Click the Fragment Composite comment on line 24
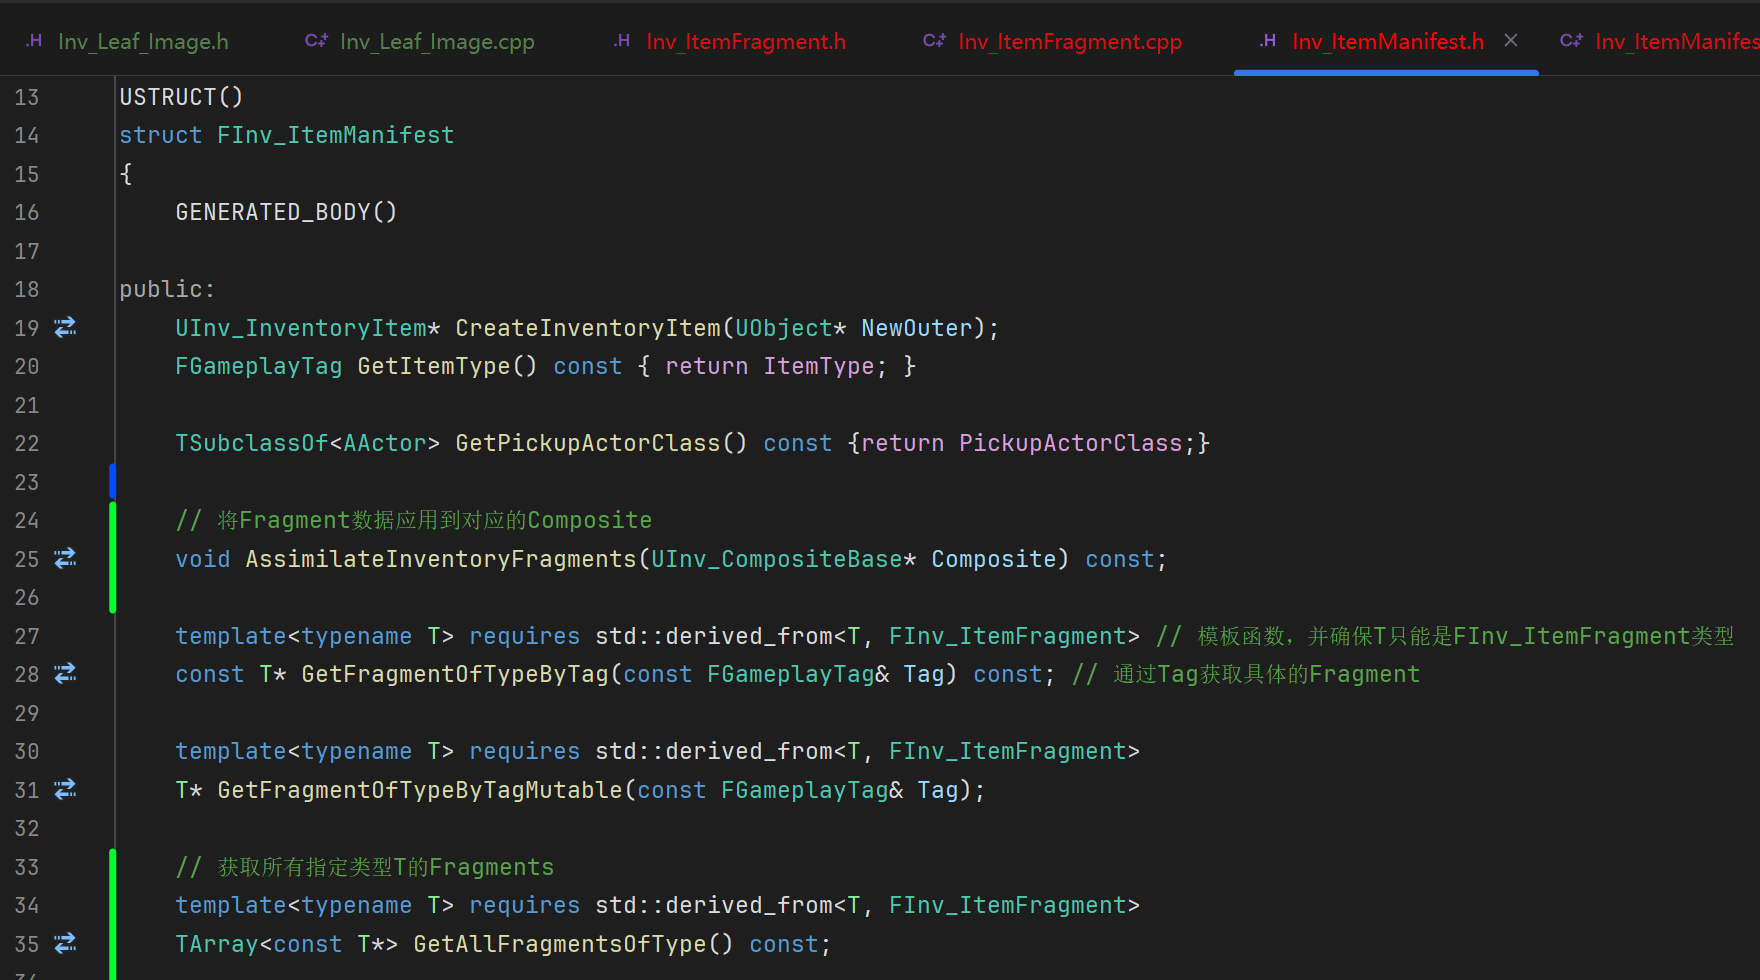 [414, 520]
